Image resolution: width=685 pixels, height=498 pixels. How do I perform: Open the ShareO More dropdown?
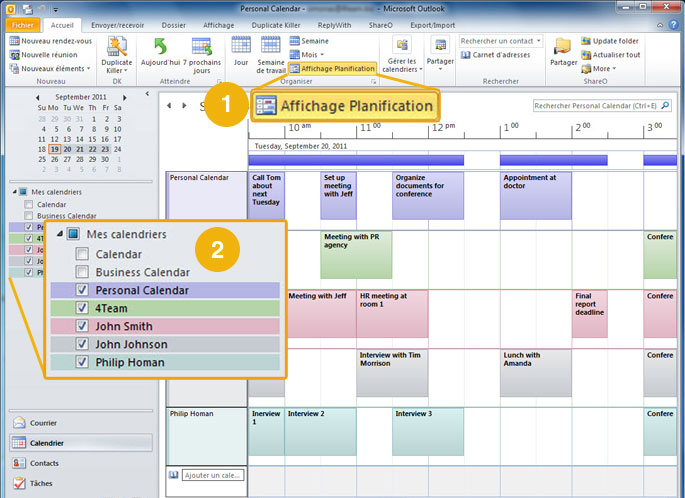[599, 69]
